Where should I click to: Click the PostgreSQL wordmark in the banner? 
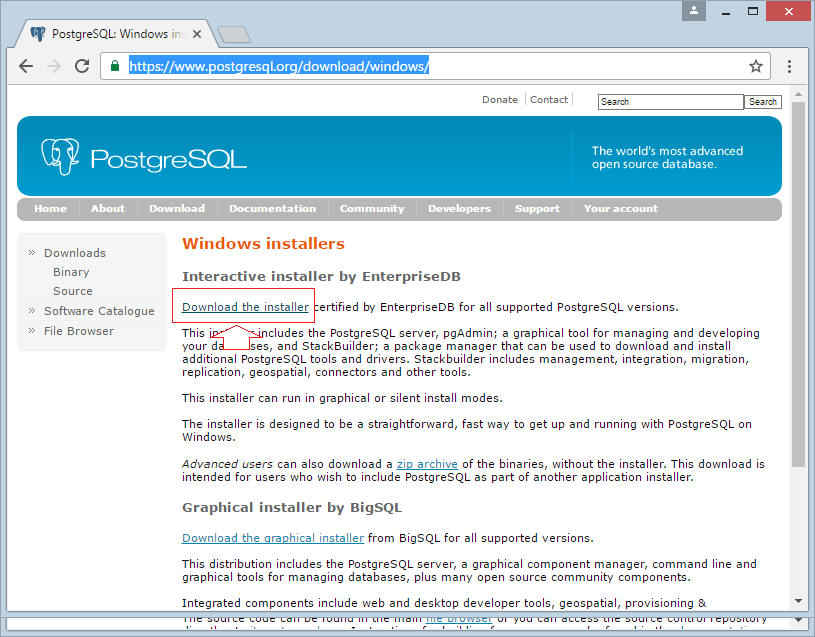pos(168,159)
